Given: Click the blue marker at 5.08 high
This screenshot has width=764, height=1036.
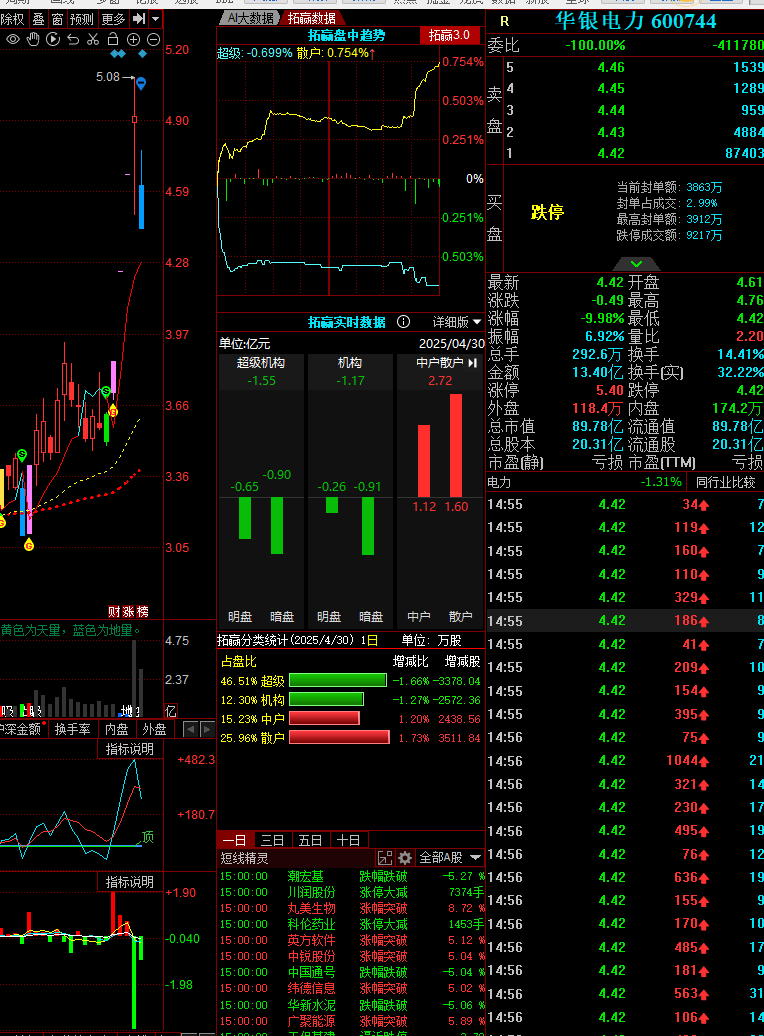Looking at the screenshot, I should (x=141, y=83).
